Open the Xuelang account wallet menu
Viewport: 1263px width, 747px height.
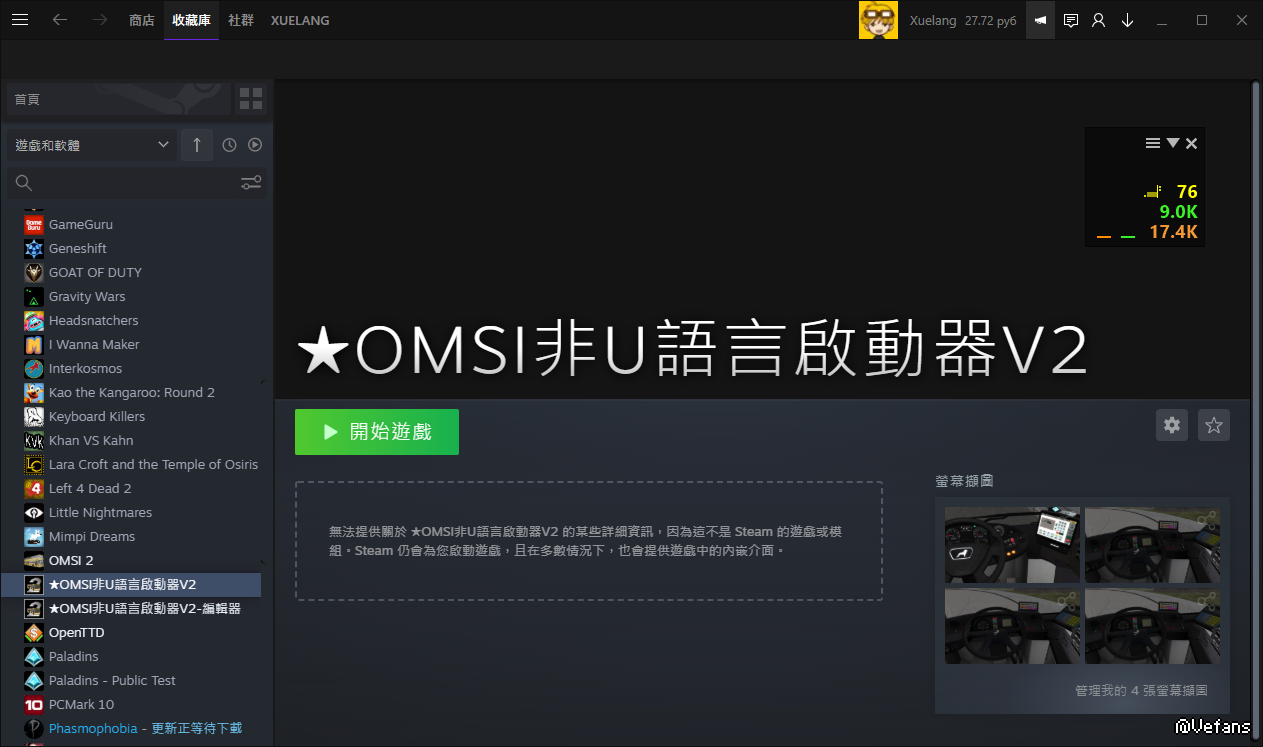point(963,20)
